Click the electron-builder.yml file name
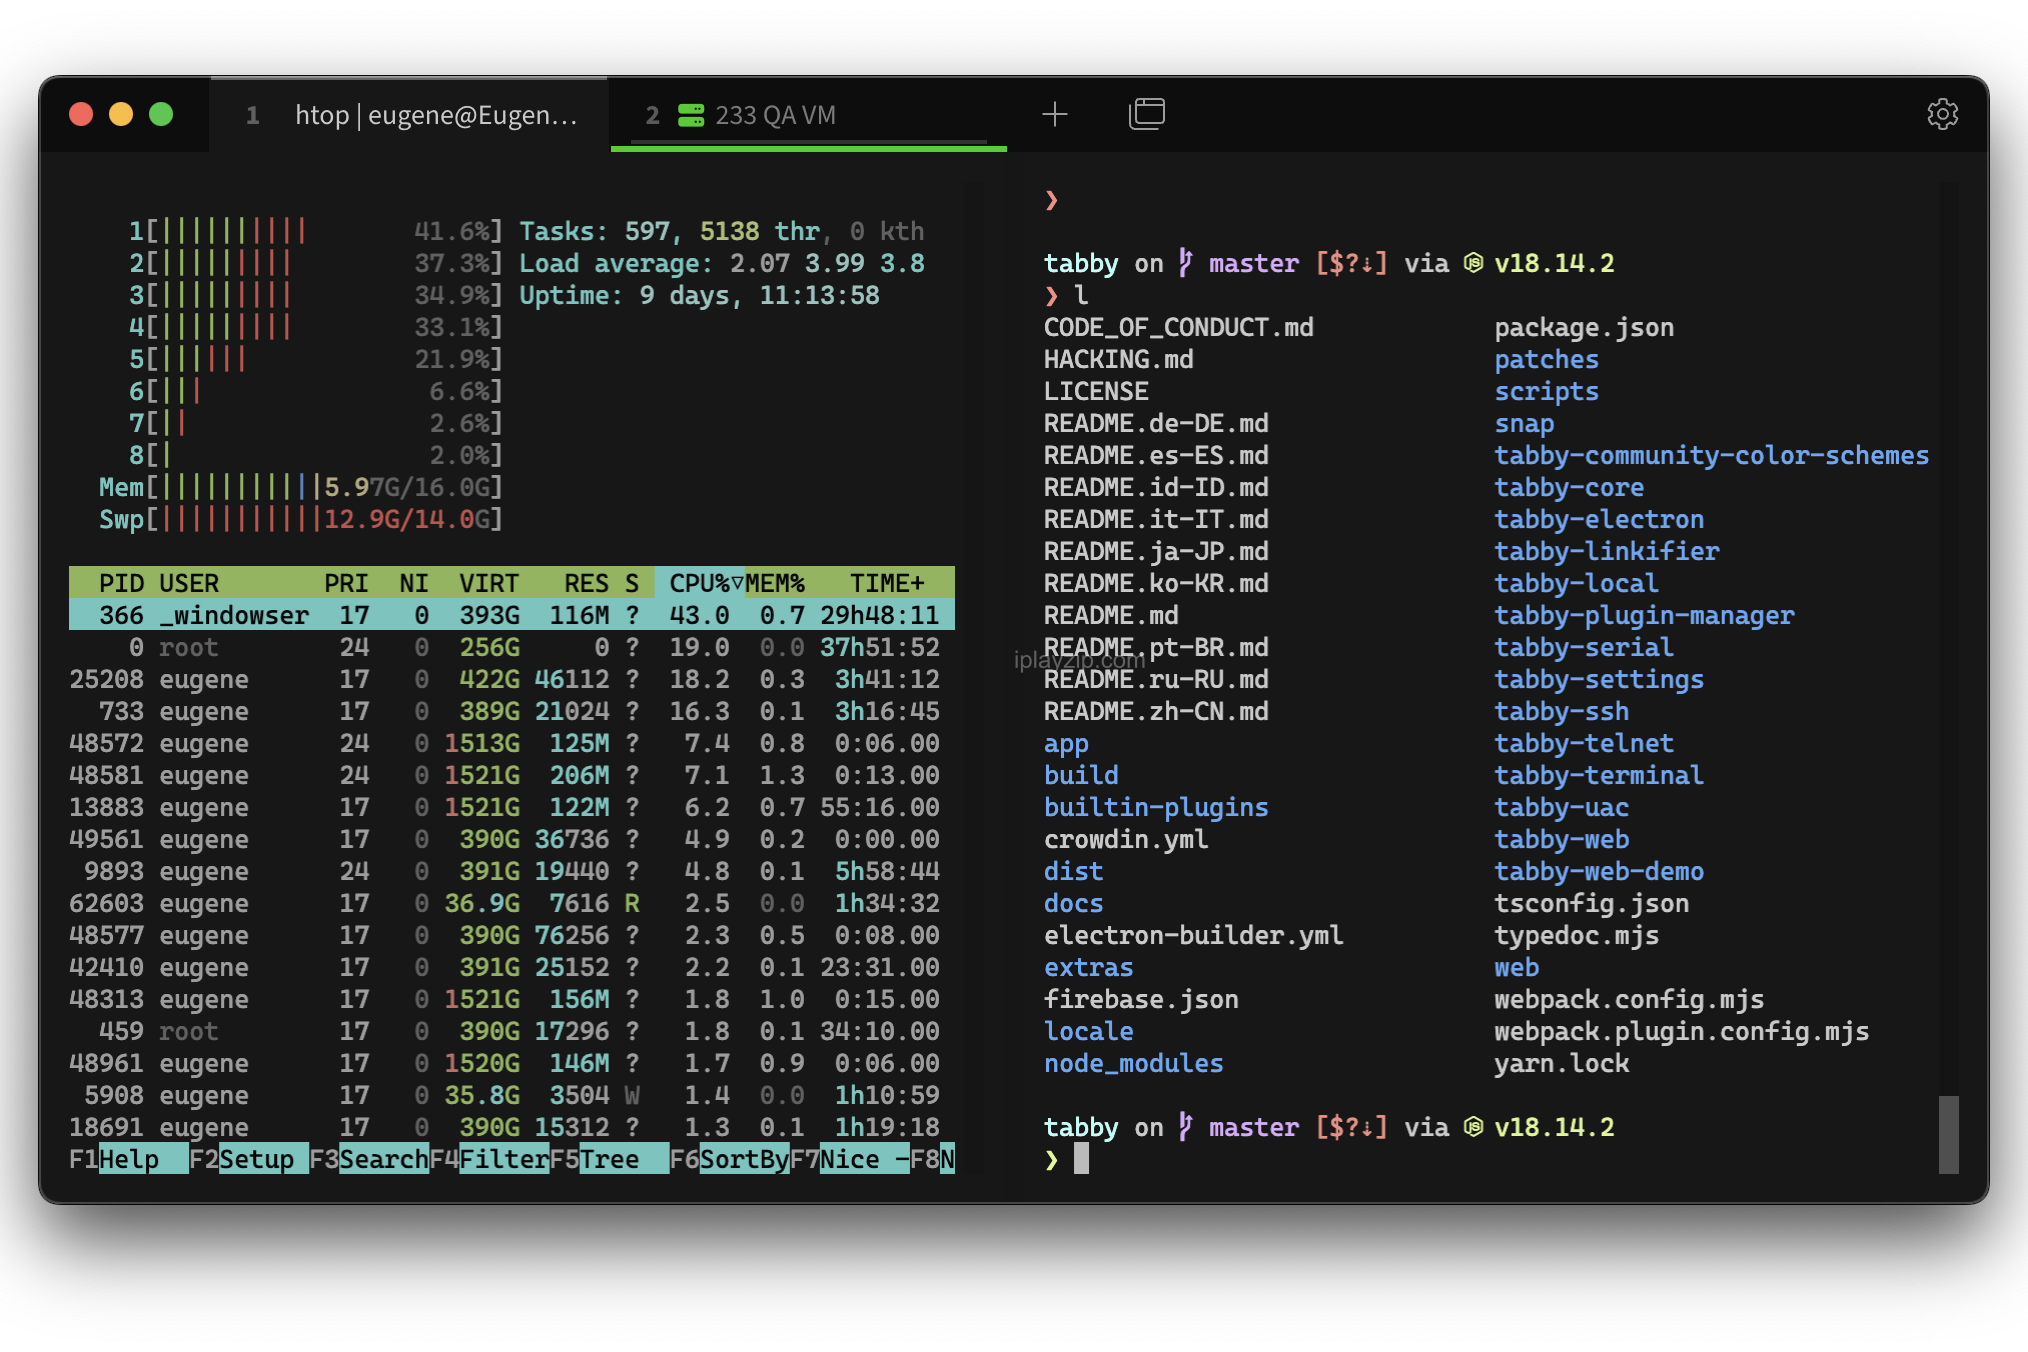 click(x=1193, y=935)
